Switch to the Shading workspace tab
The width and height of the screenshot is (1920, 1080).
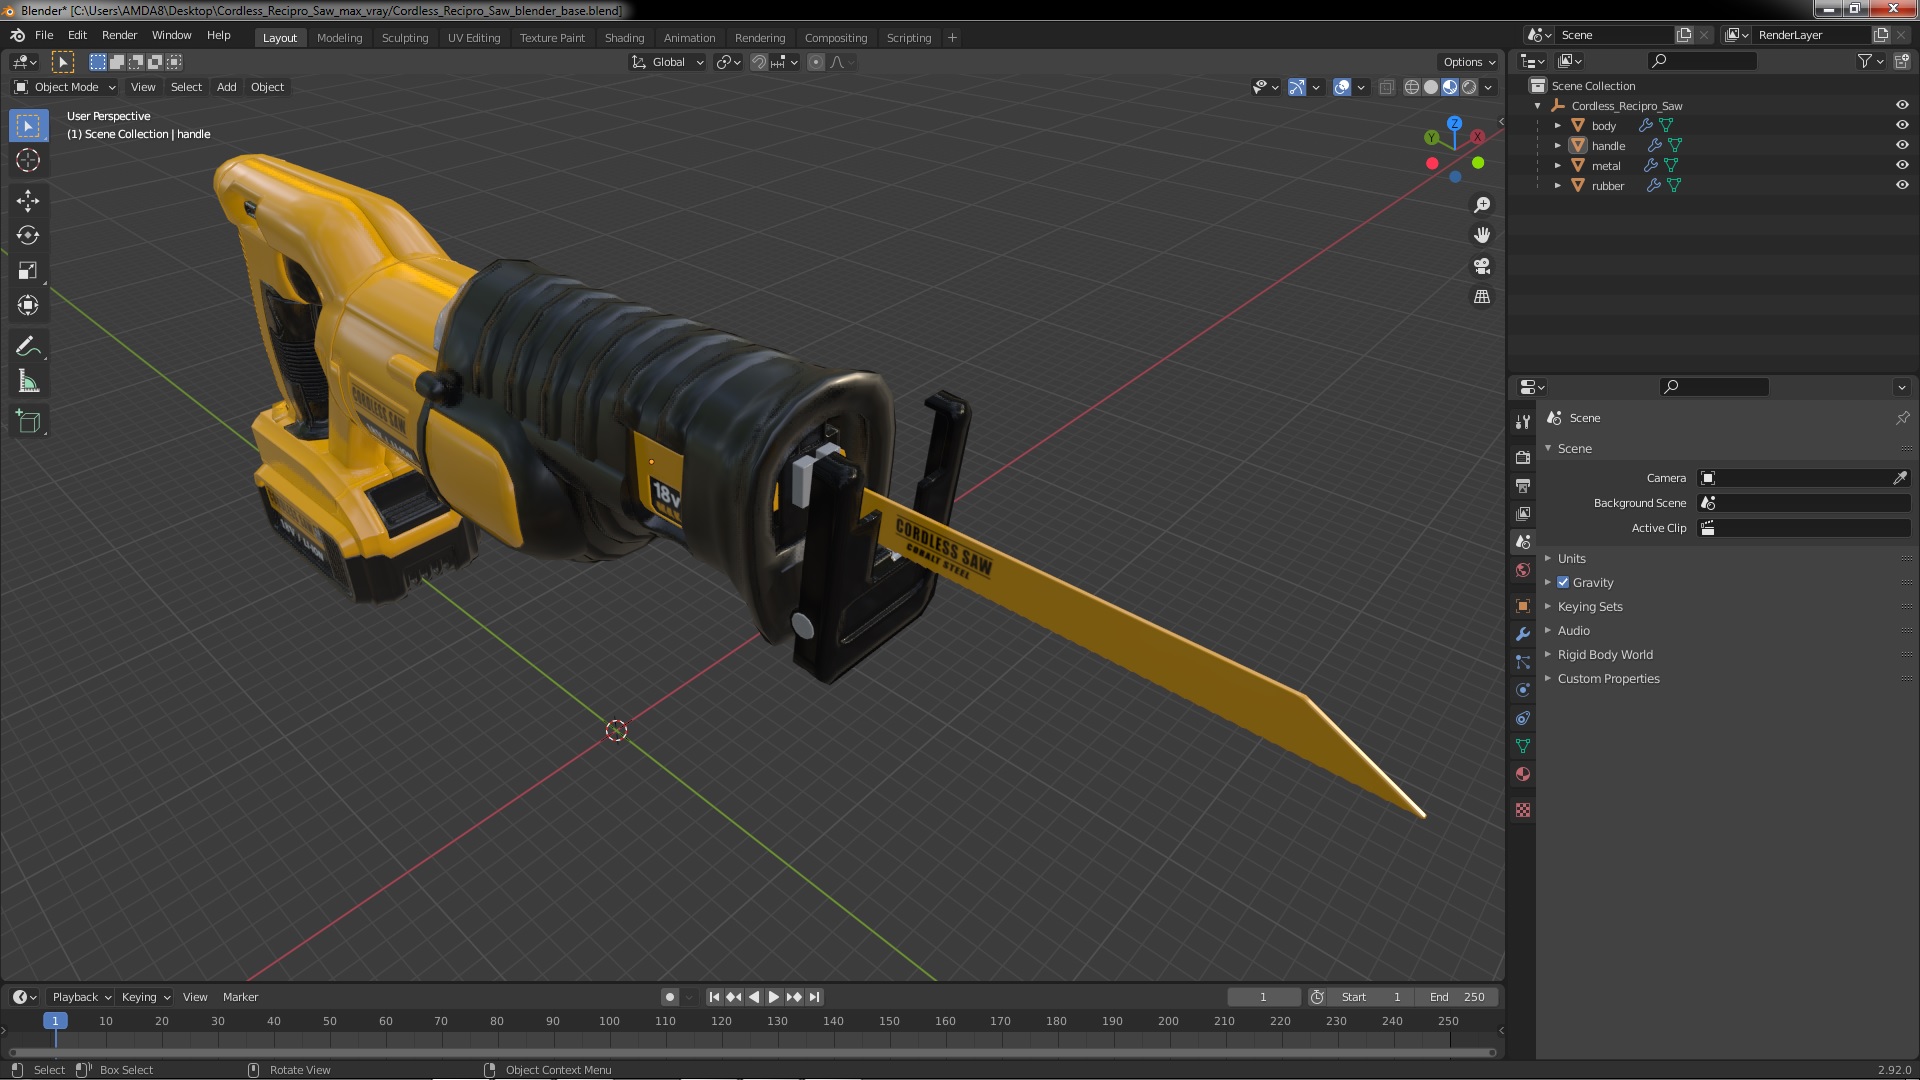pos(624,37)
